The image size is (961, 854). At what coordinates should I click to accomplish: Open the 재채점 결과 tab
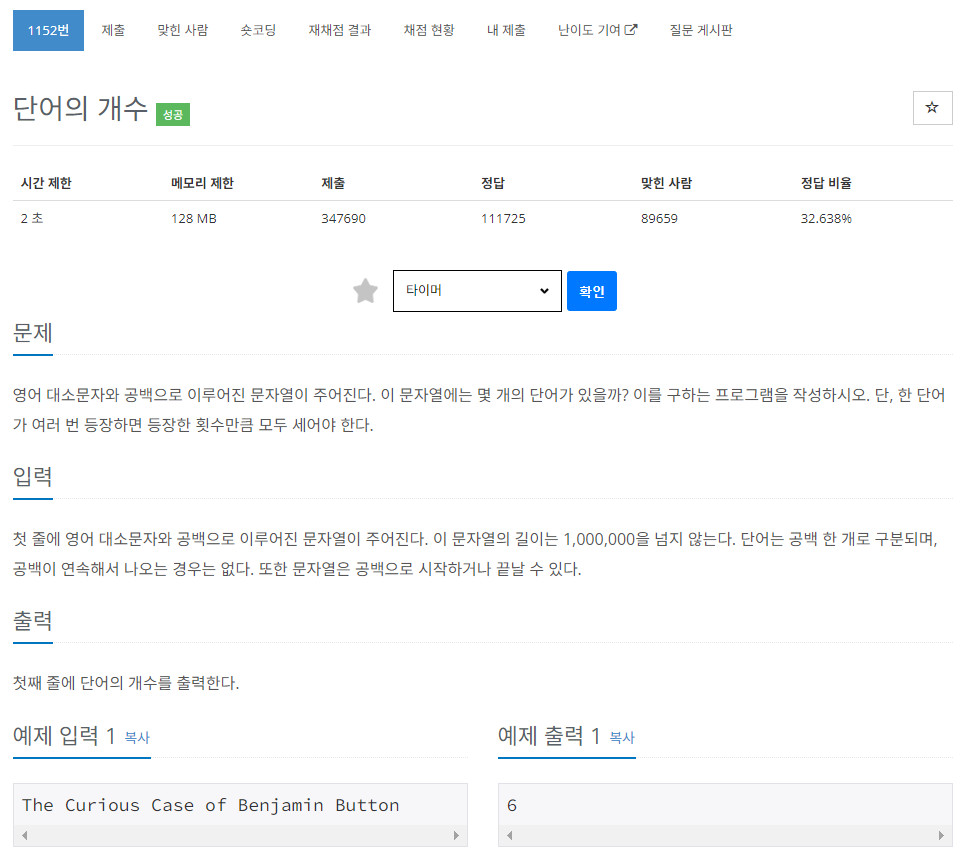(340, 31)
